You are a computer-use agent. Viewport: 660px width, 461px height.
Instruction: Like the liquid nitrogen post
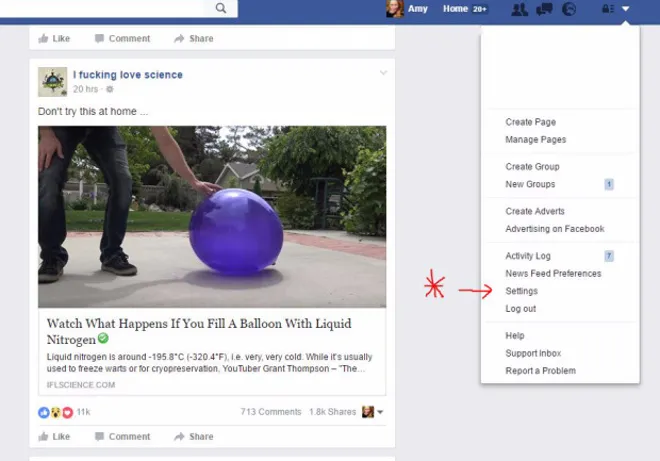[54, 437]
